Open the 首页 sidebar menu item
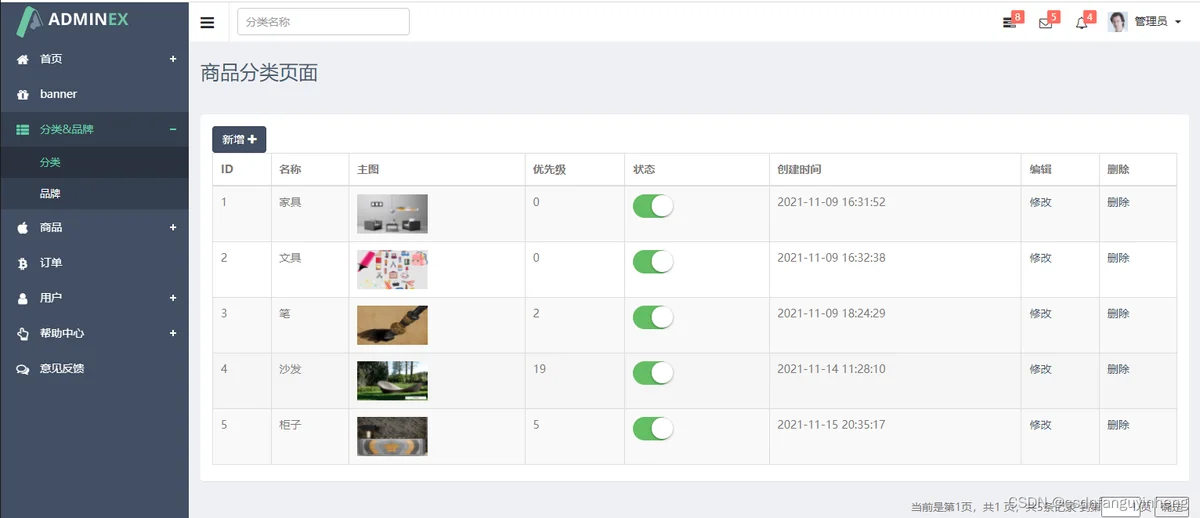 (94, 59)
